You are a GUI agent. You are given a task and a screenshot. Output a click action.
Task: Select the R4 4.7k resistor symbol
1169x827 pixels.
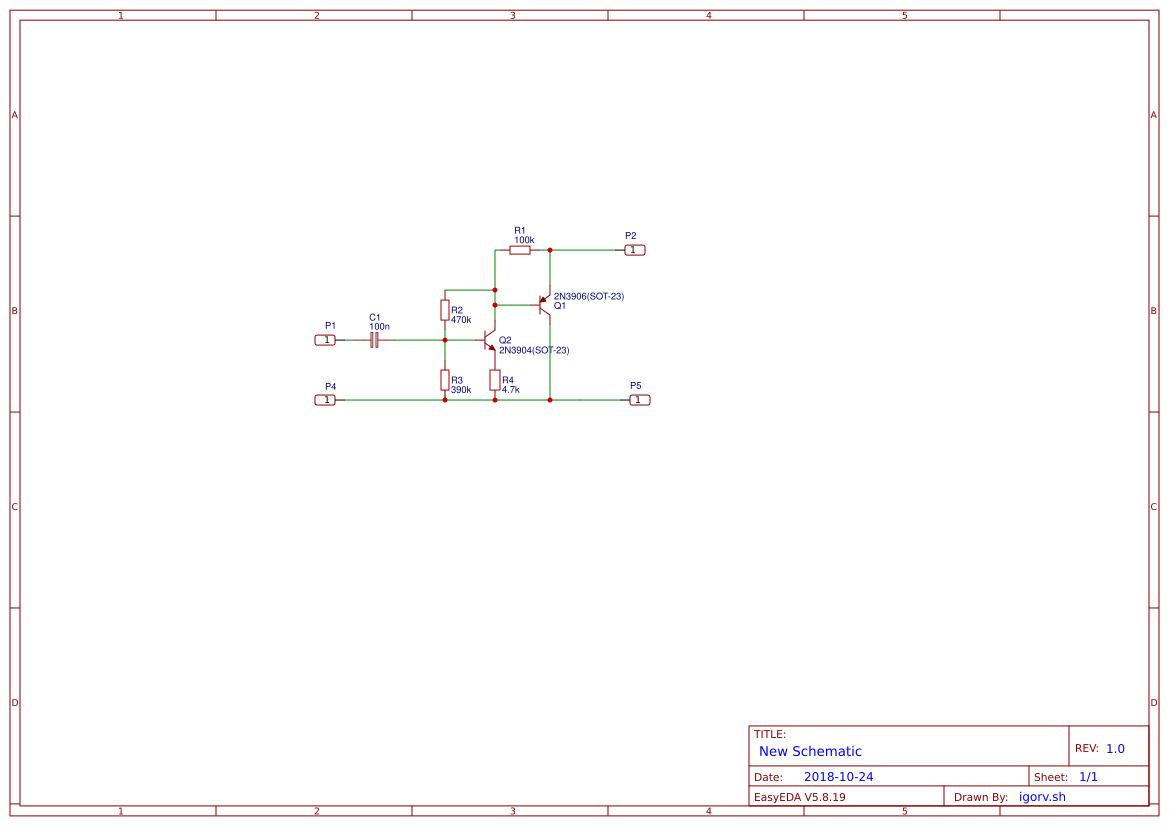495,381
